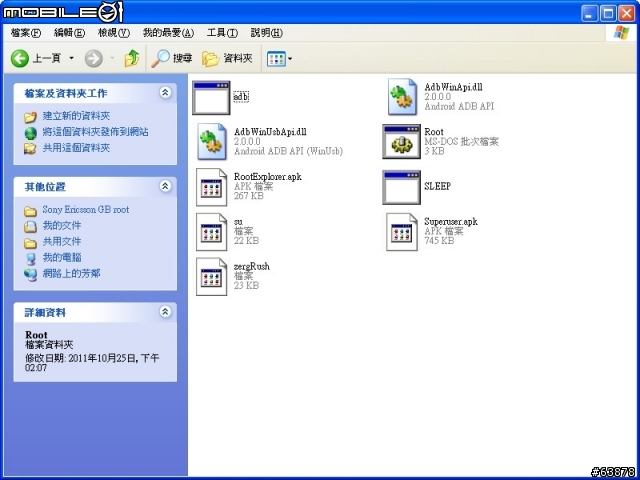
Task: Click the SLEEP file name
Action: point(437,187)
